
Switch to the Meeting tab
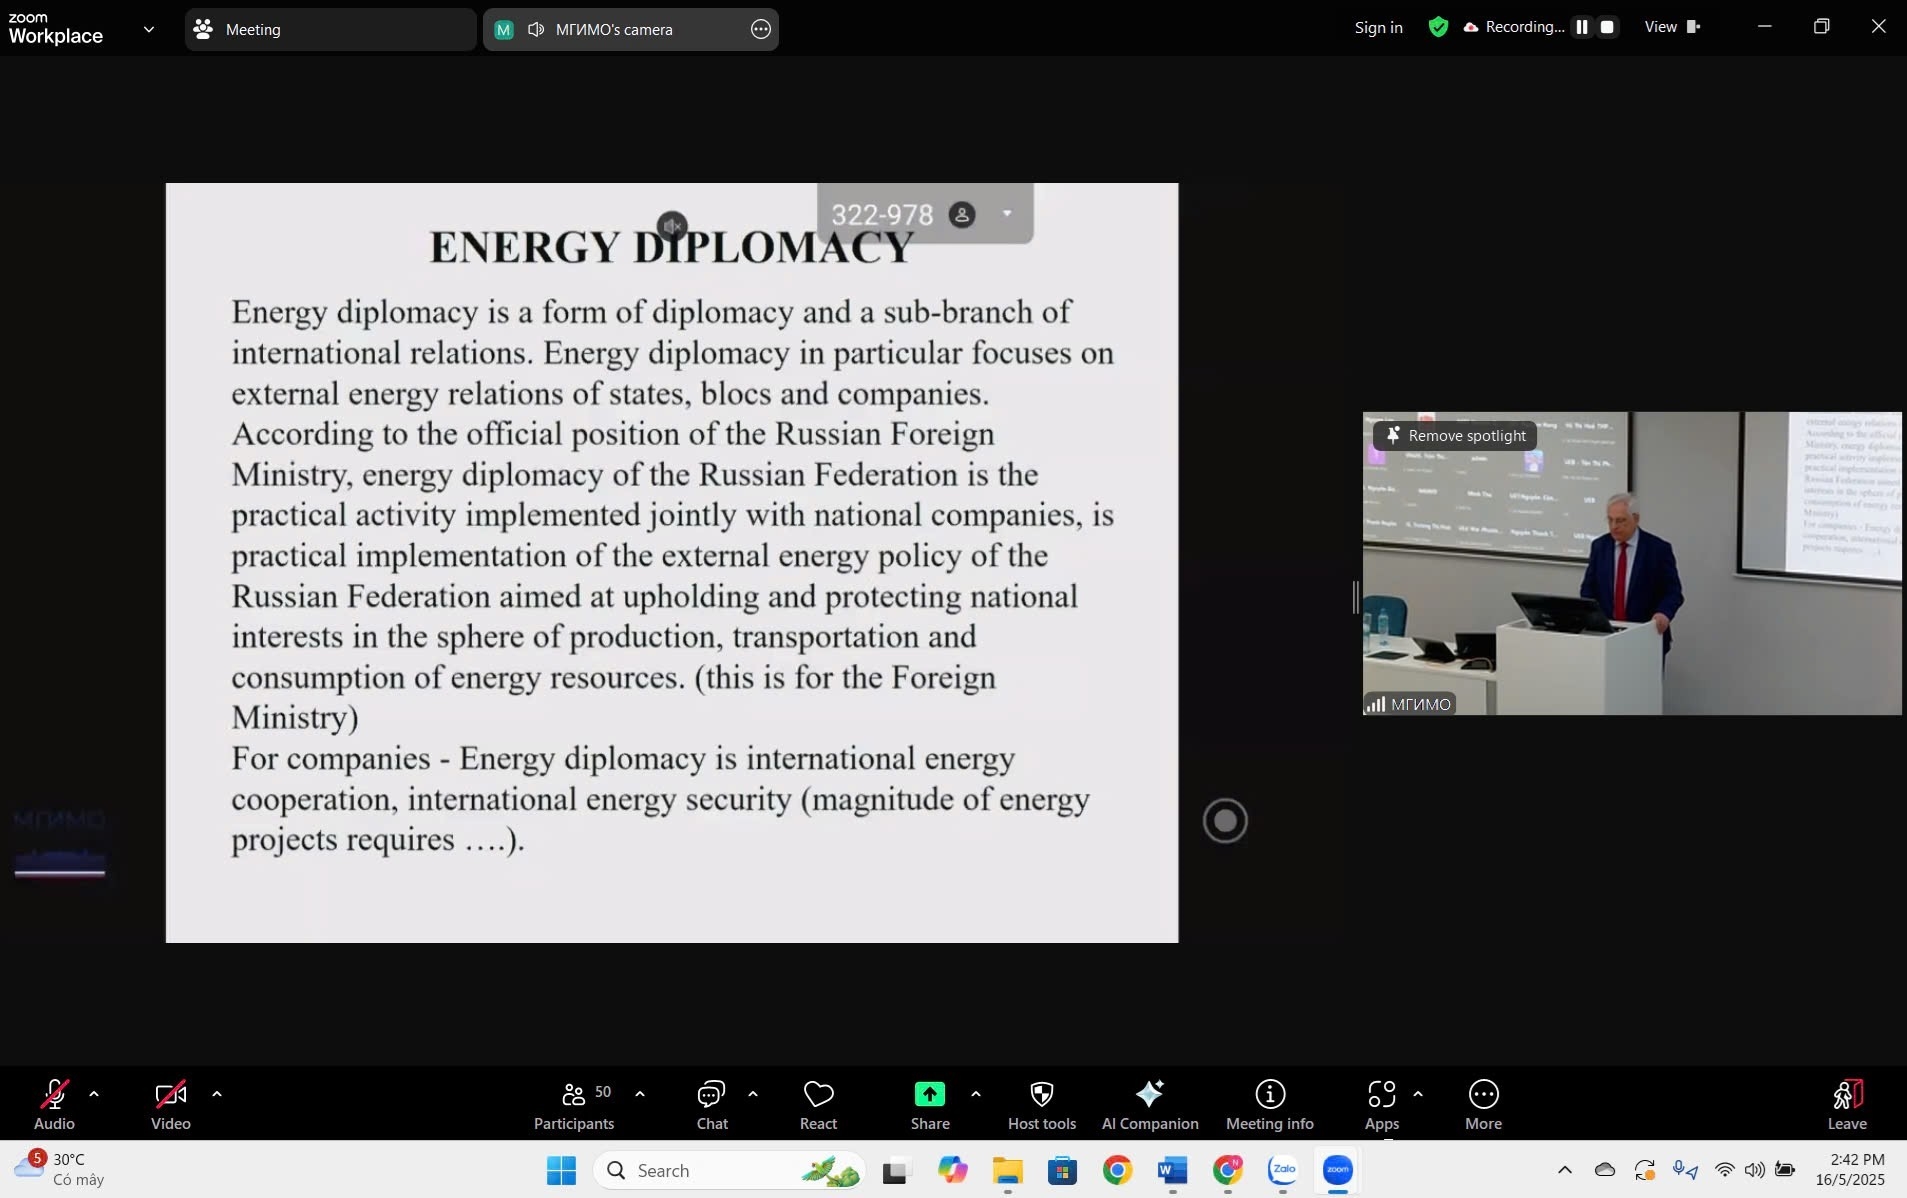tap(330, 29)
